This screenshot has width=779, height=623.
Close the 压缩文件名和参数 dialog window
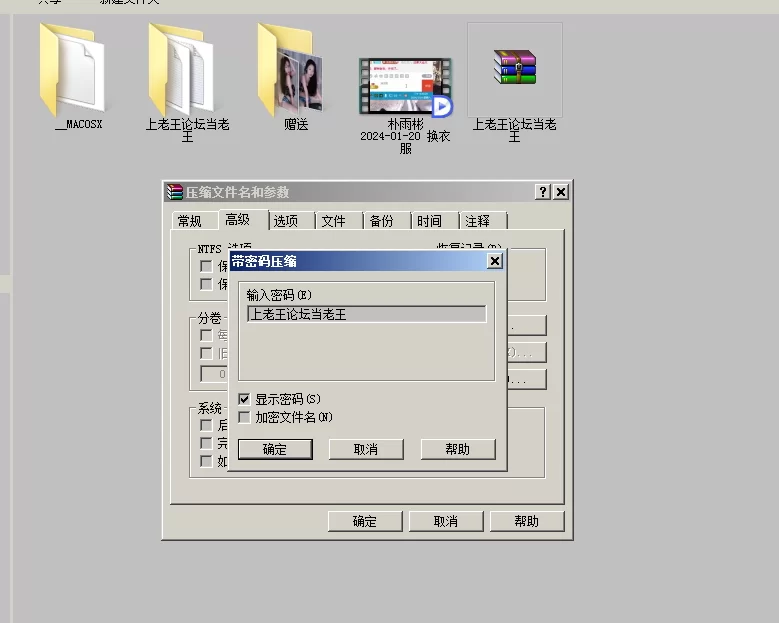point(561,192)
